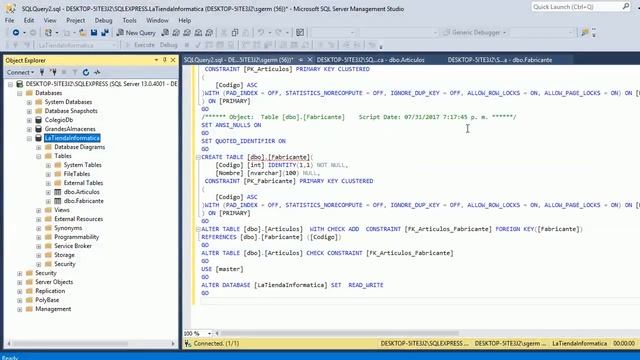Expand the dbo.Fabricante table node
Image resolution: width=640 pixels, height=360 pixels.
[48, 201]
